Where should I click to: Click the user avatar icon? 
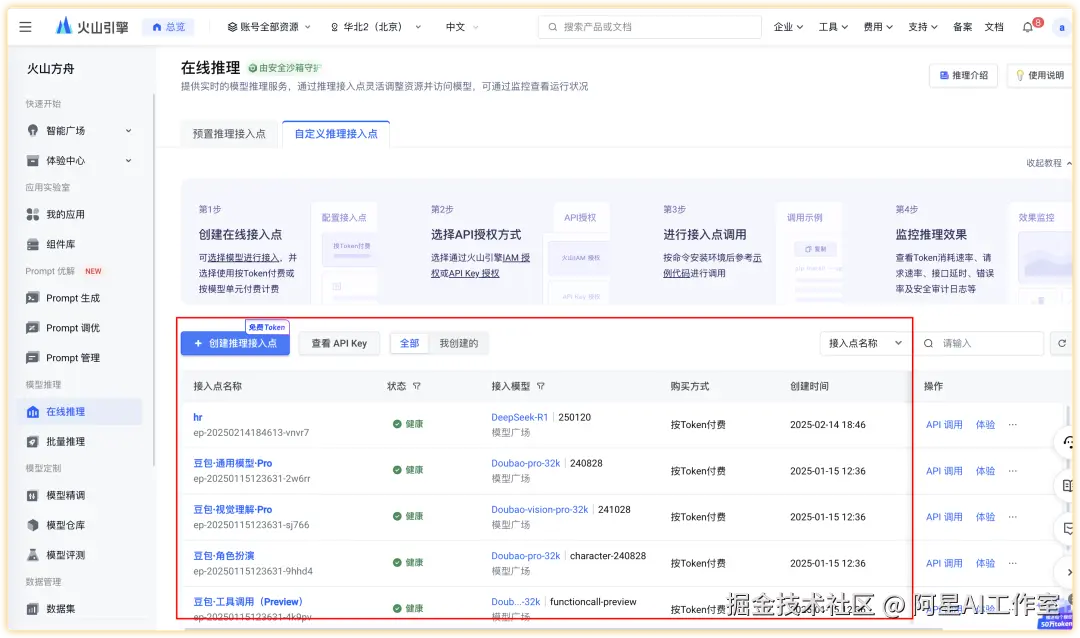(1062, 28)
